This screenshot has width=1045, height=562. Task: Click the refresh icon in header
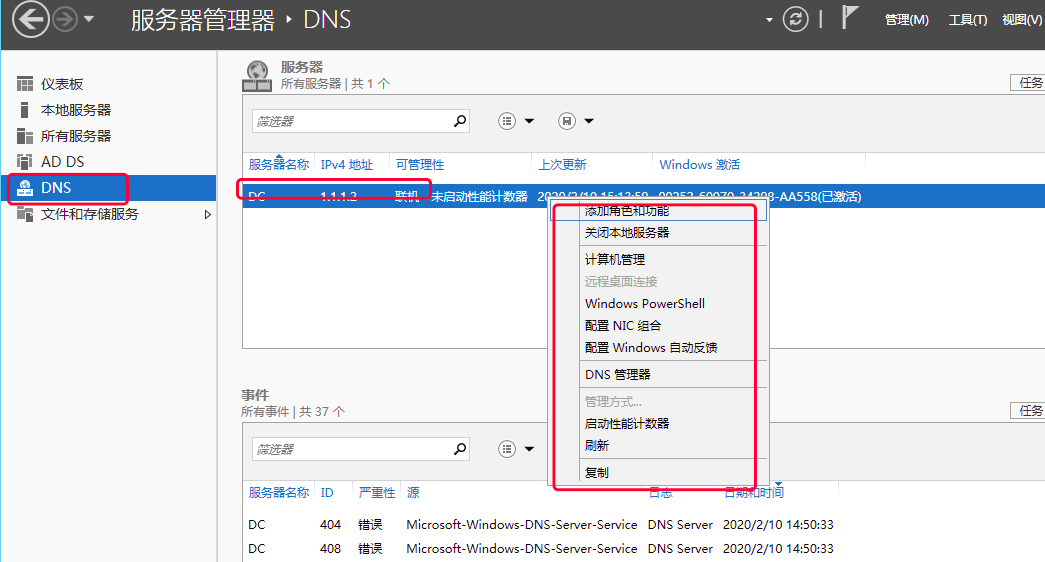tap(795, 19)
